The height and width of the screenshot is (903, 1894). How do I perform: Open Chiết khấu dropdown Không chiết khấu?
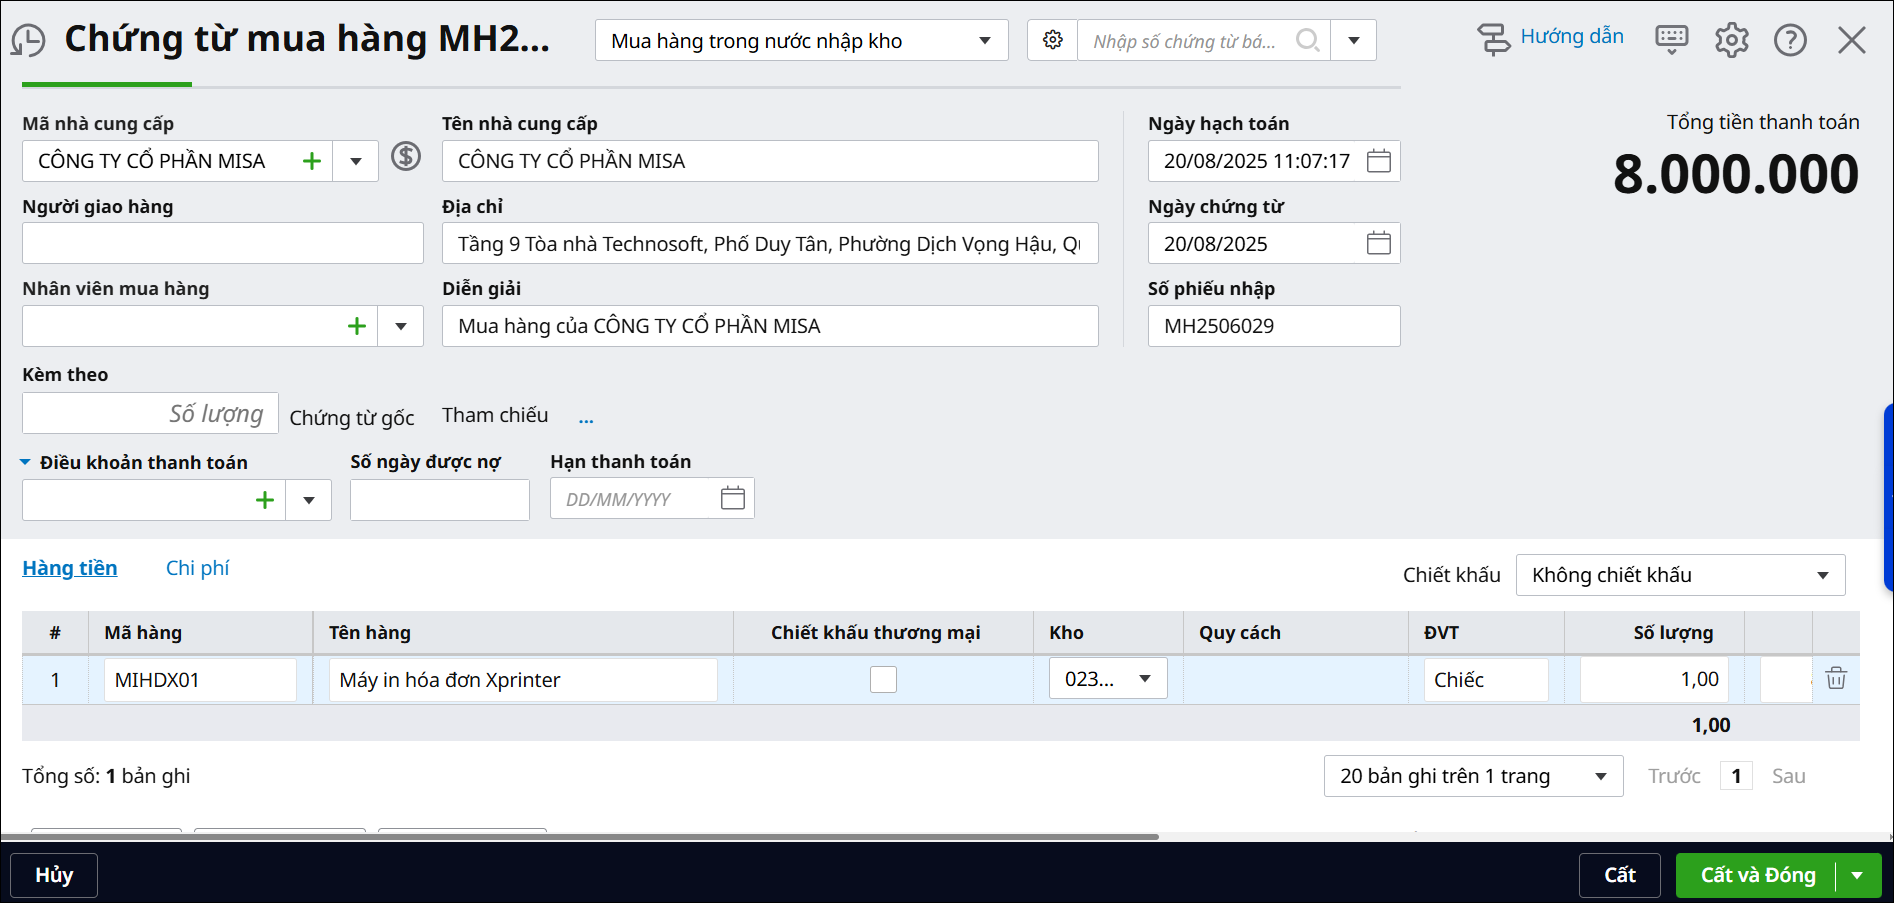click(x=1680, y=575)
